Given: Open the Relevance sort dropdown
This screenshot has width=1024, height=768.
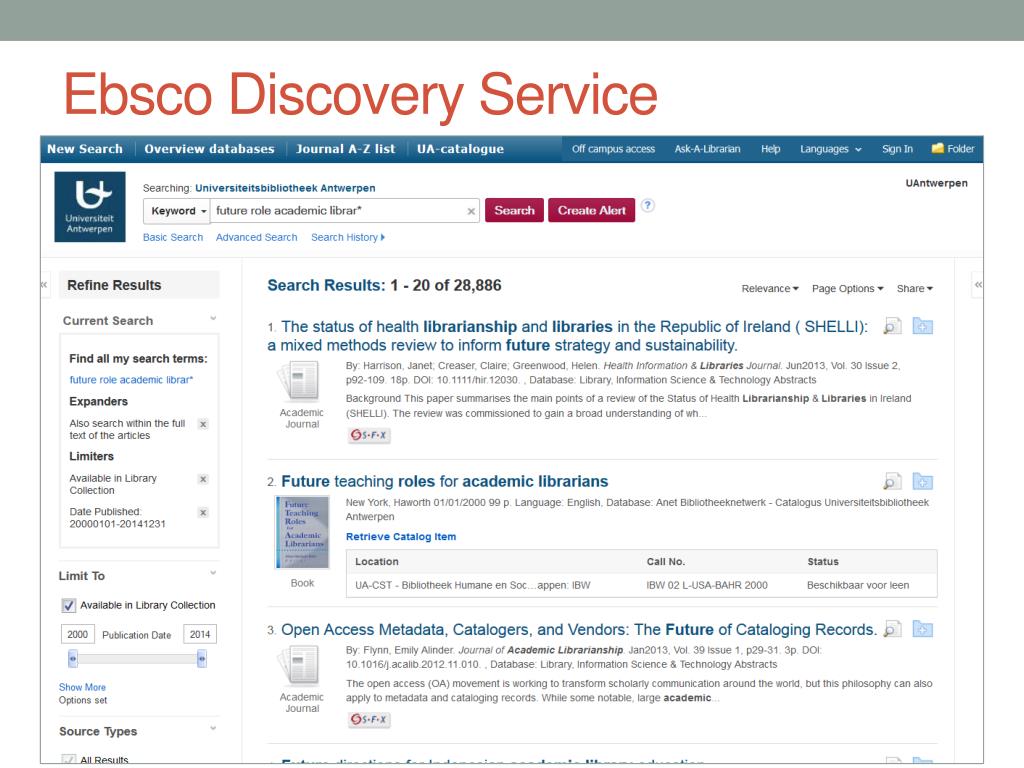Looking at the screenshot, I should click(770, 289).
